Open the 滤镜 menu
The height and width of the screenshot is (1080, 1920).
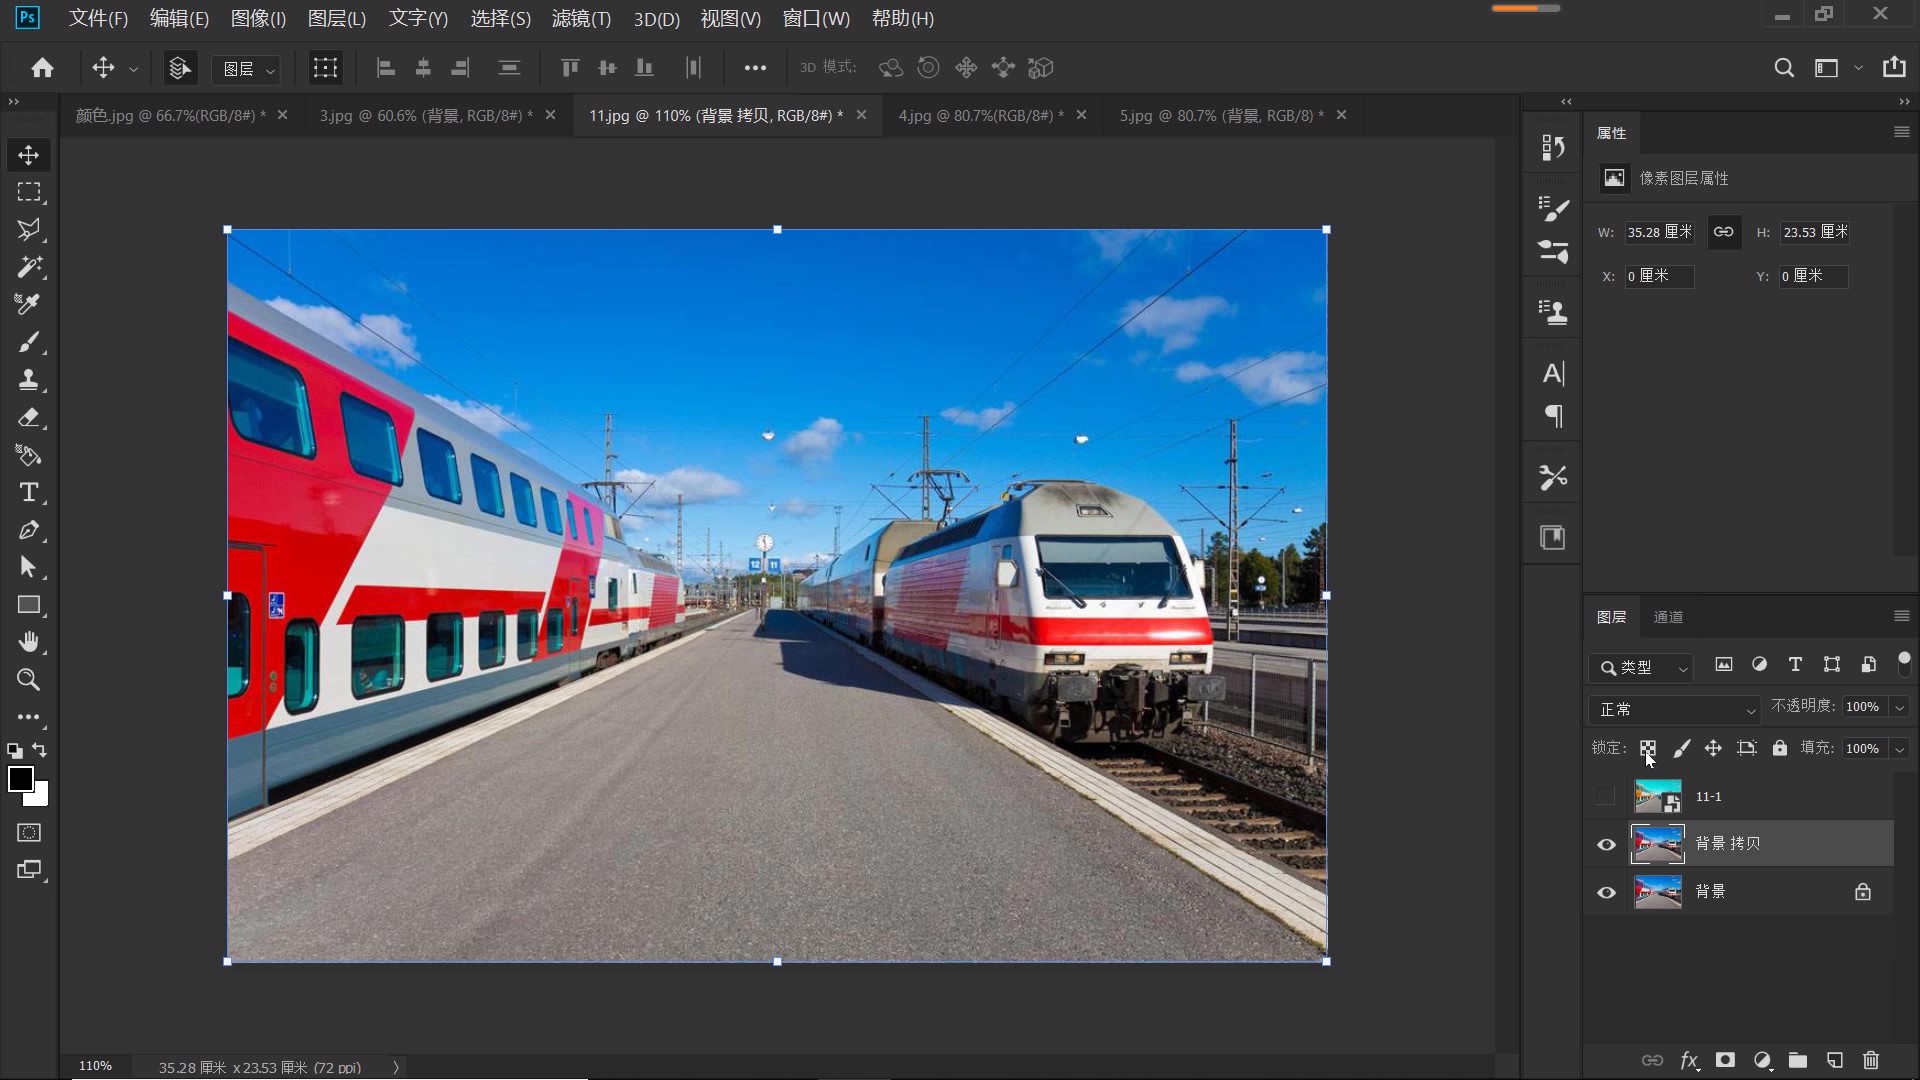point(580,19)
